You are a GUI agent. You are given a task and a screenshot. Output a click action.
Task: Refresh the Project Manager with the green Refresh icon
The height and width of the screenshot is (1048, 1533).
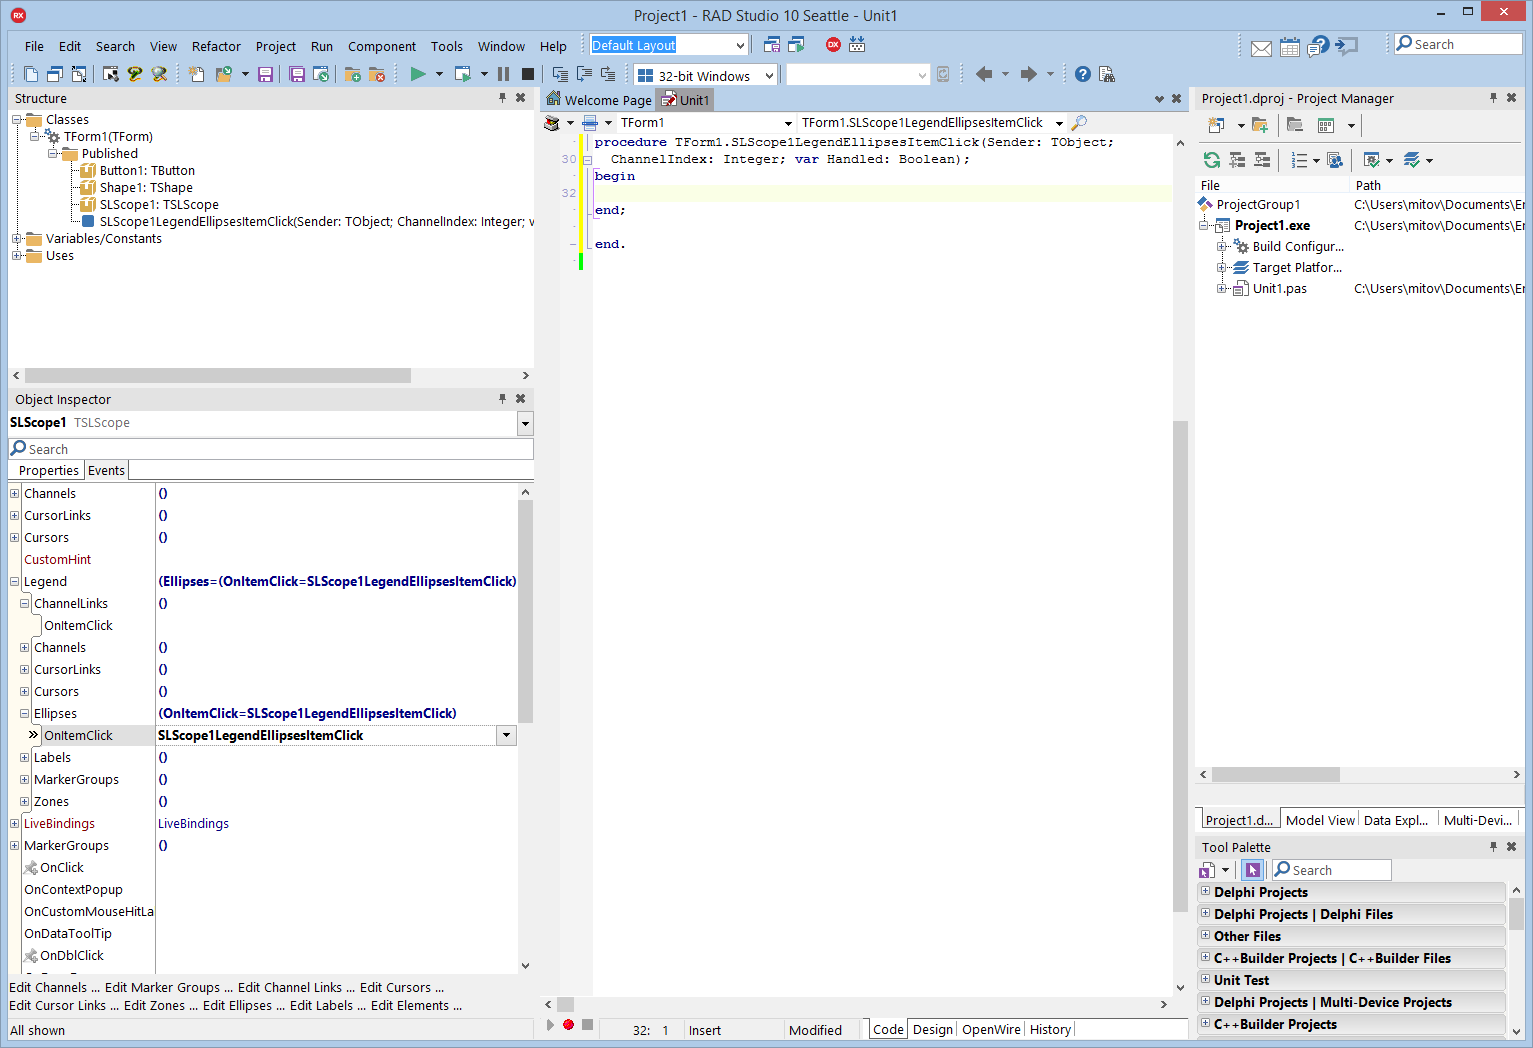pyautogui.click(x=1211, y=160)
